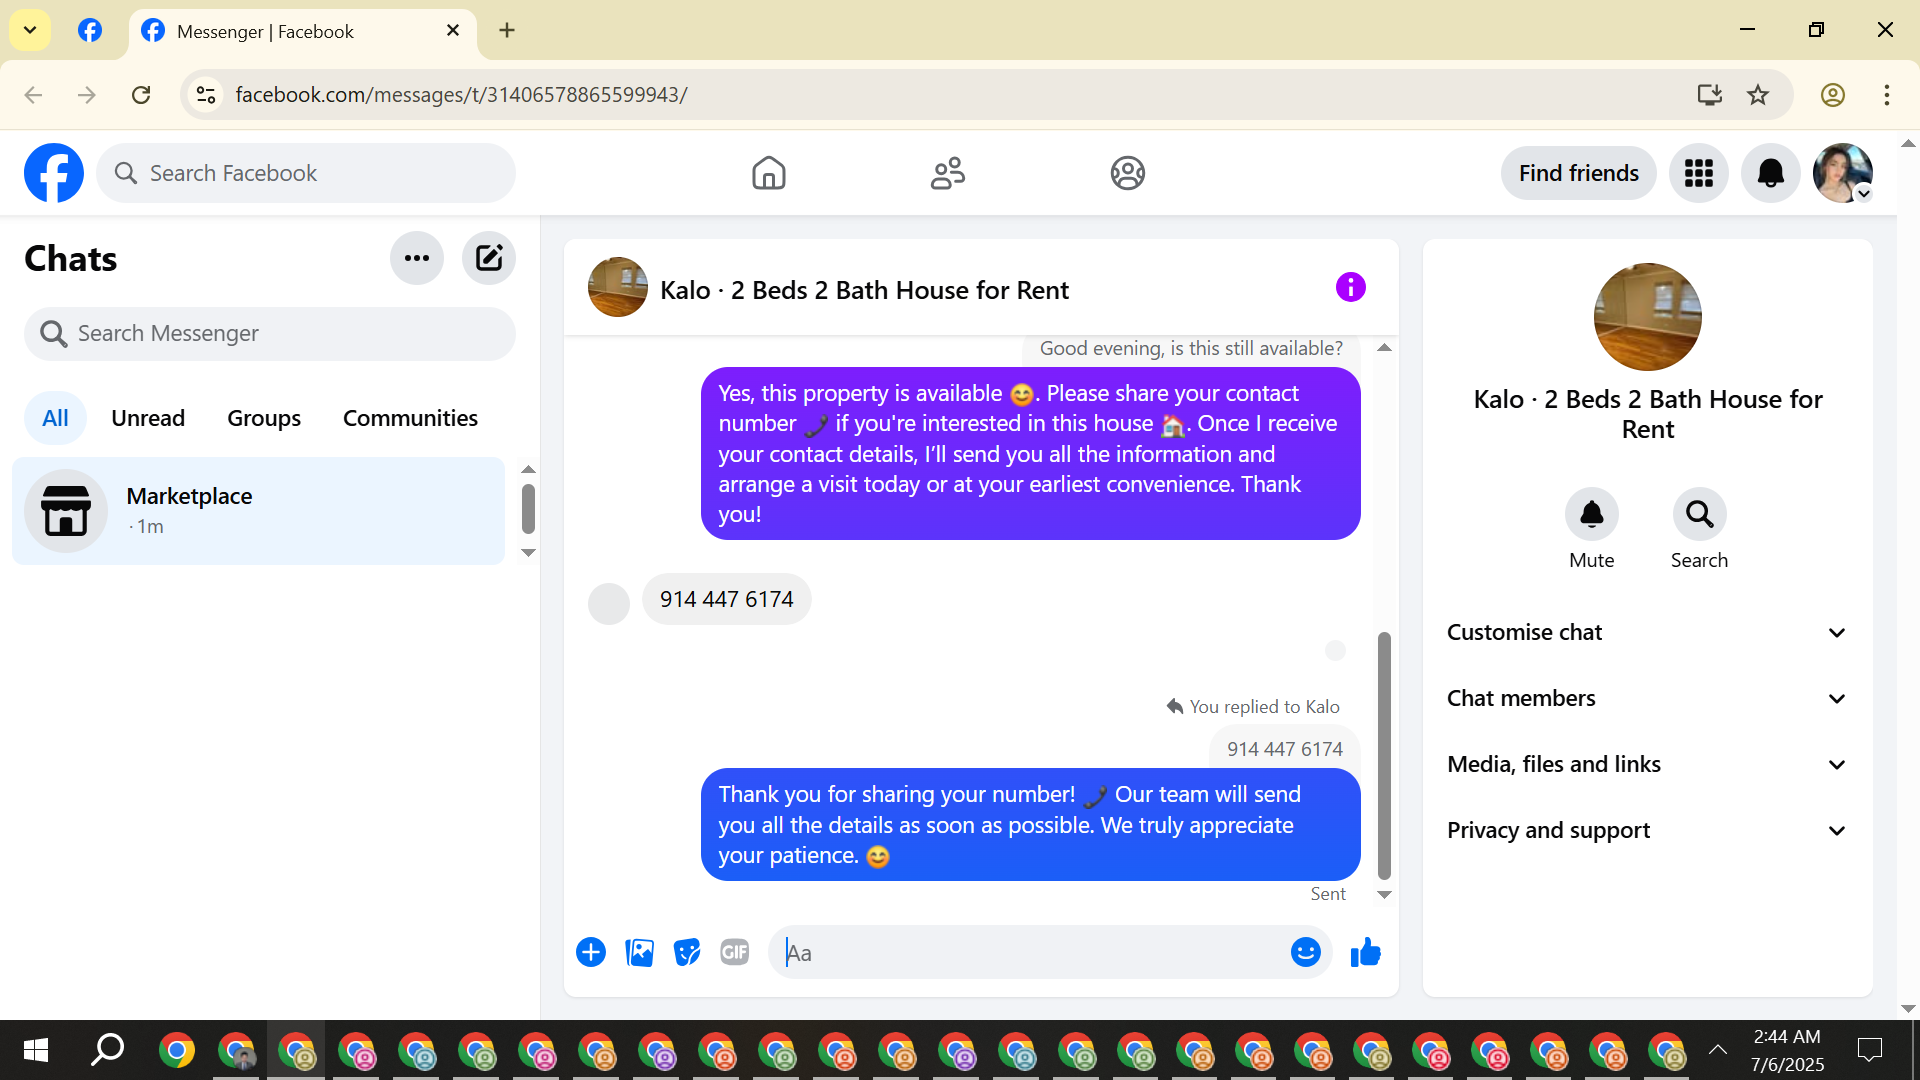The width and height of the screenshot is (1920, 1080).
Task: Expand Privacy and support section
Action: pyautogui.click(x=1646, y=830)
